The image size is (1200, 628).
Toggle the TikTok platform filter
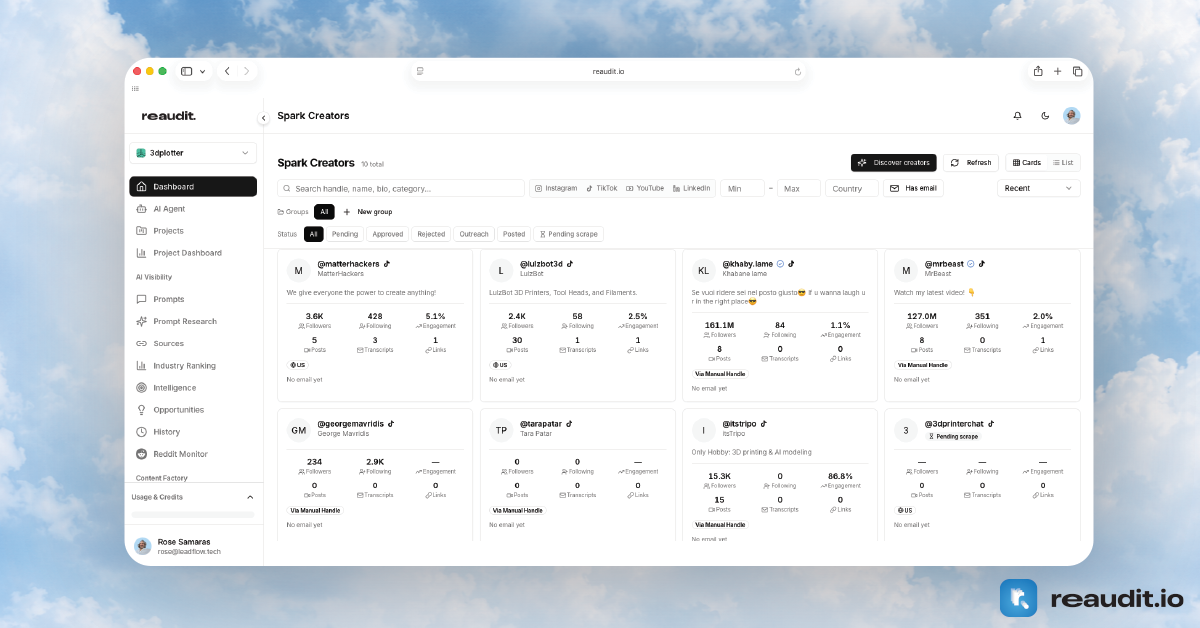[602, 188]
